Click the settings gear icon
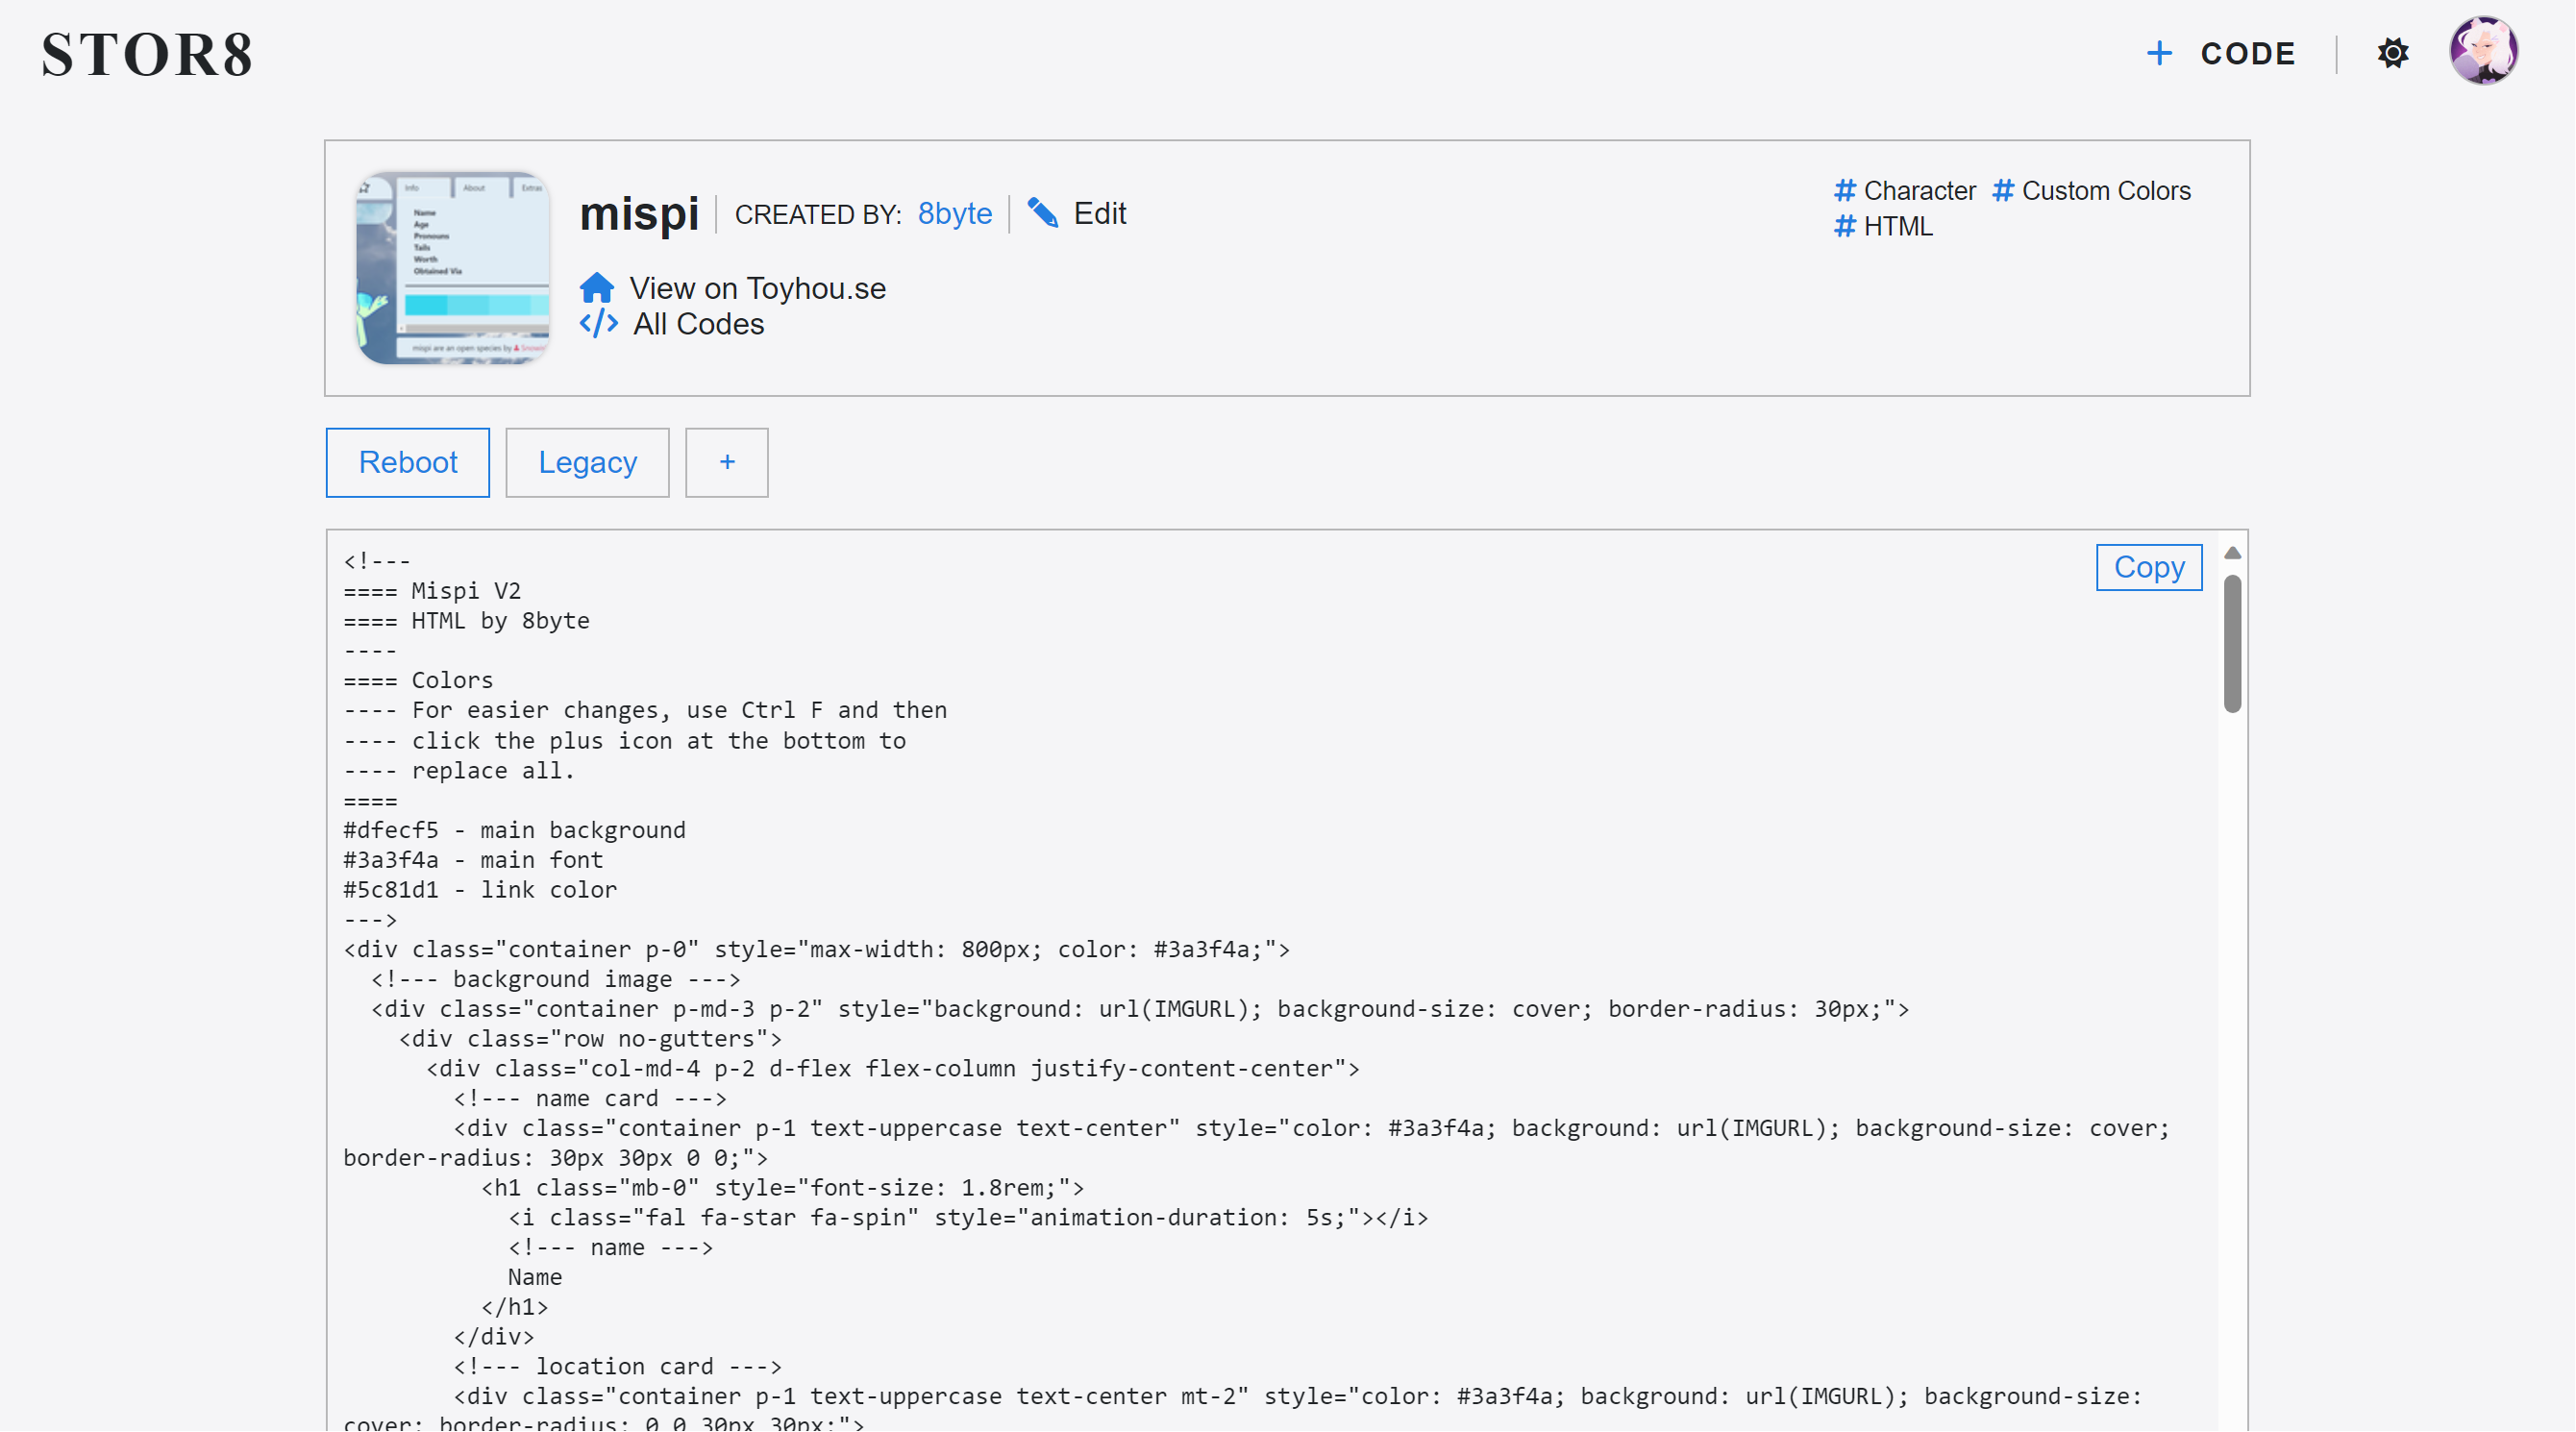This screenshot has height=1432, width=2576. pos(2392,51)
